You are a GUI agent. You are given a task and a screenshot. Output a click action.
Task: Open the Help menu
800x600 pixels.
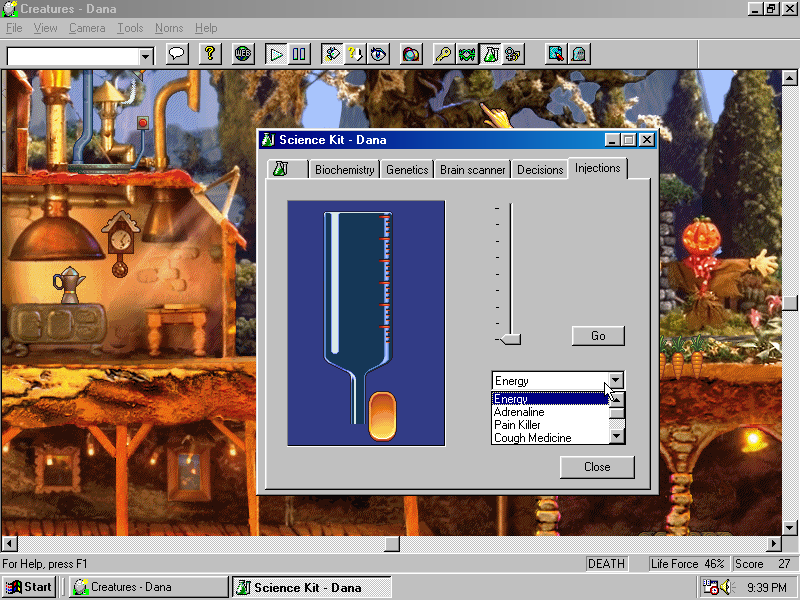[x=206, y=28]
